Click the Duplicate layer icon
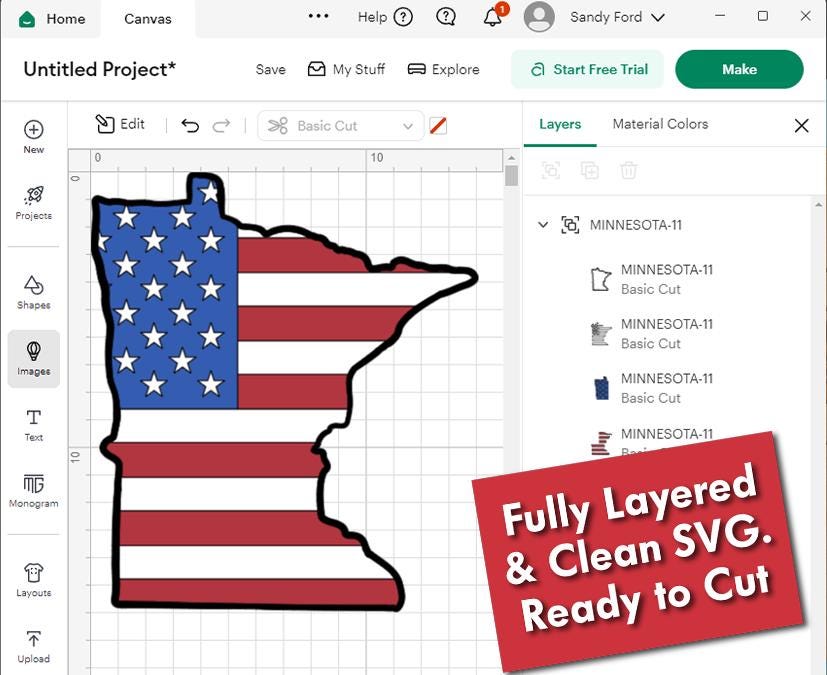Screen dimensions: 827x675 pyautogui.click(x=590, y=170)
